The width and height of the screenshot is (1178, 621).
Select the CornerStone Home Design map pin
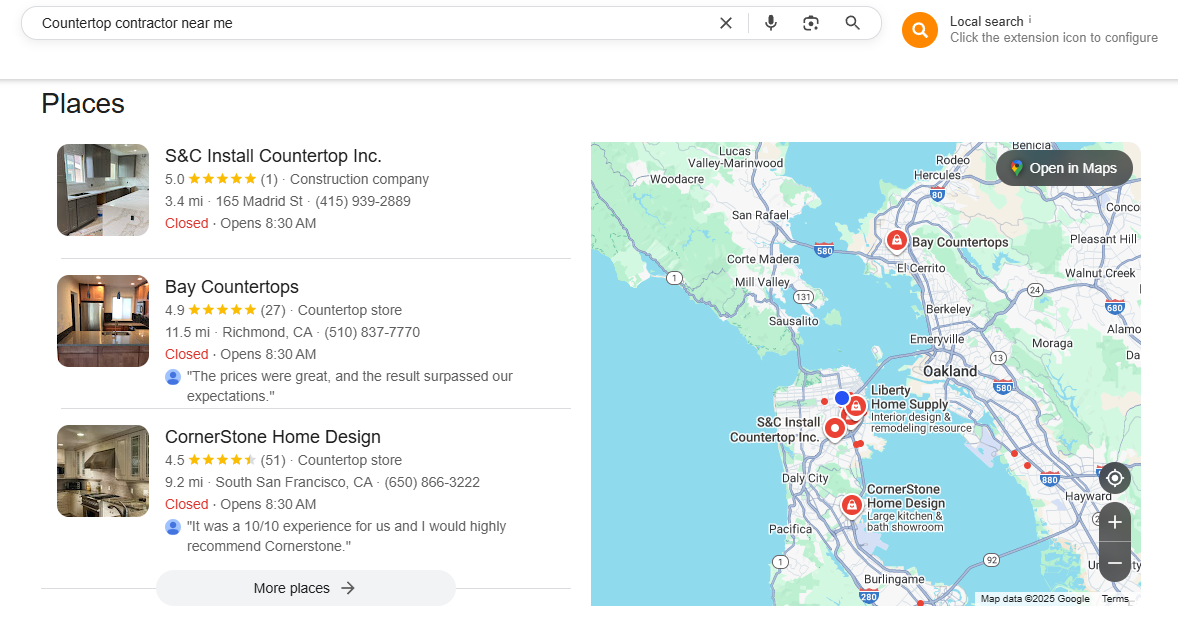click(851, 505)
